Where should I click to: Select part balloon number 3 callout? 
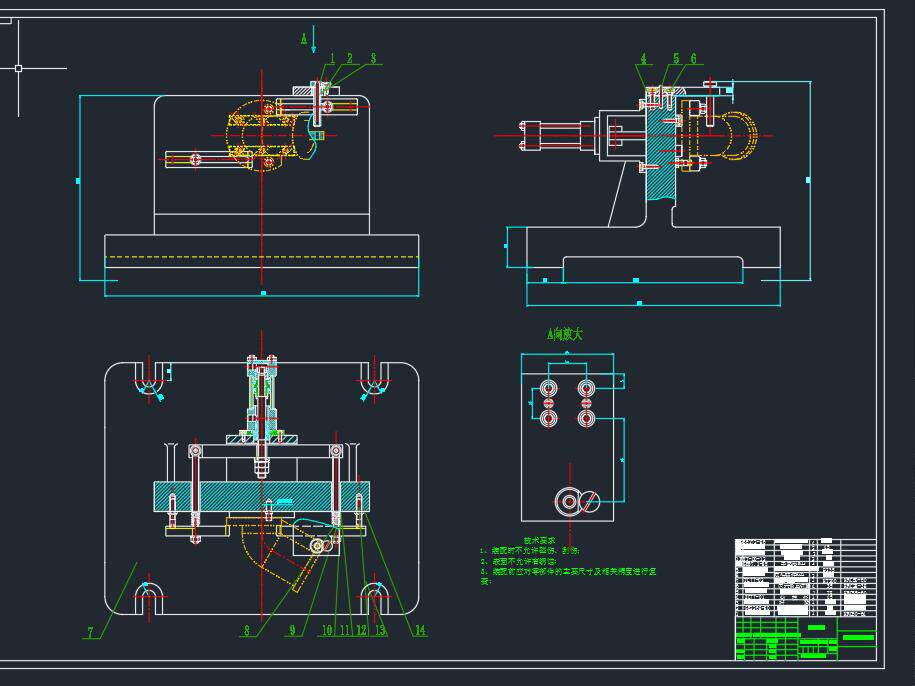(375, 57)
